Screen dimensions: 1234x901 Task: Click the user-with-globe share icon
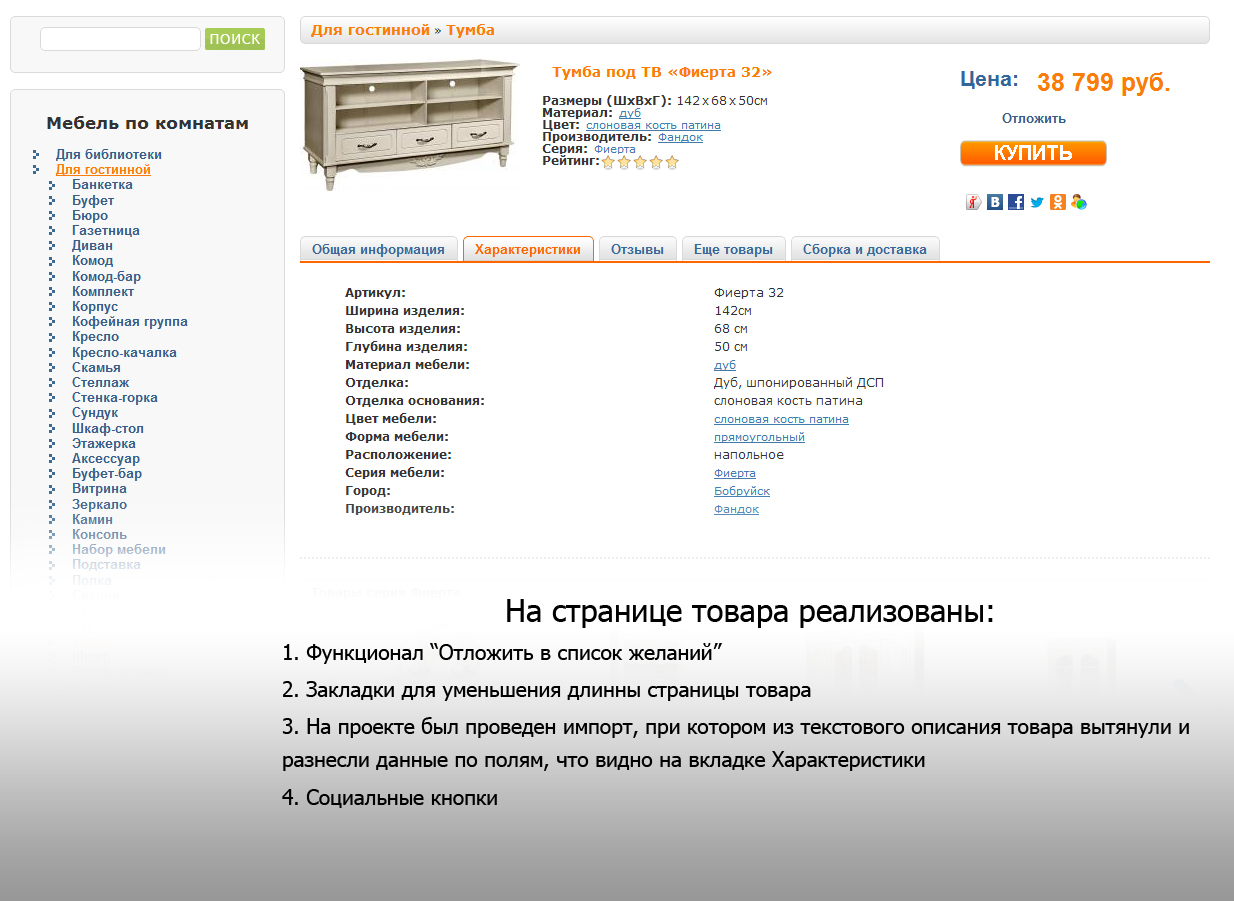tap(1079, 202)
